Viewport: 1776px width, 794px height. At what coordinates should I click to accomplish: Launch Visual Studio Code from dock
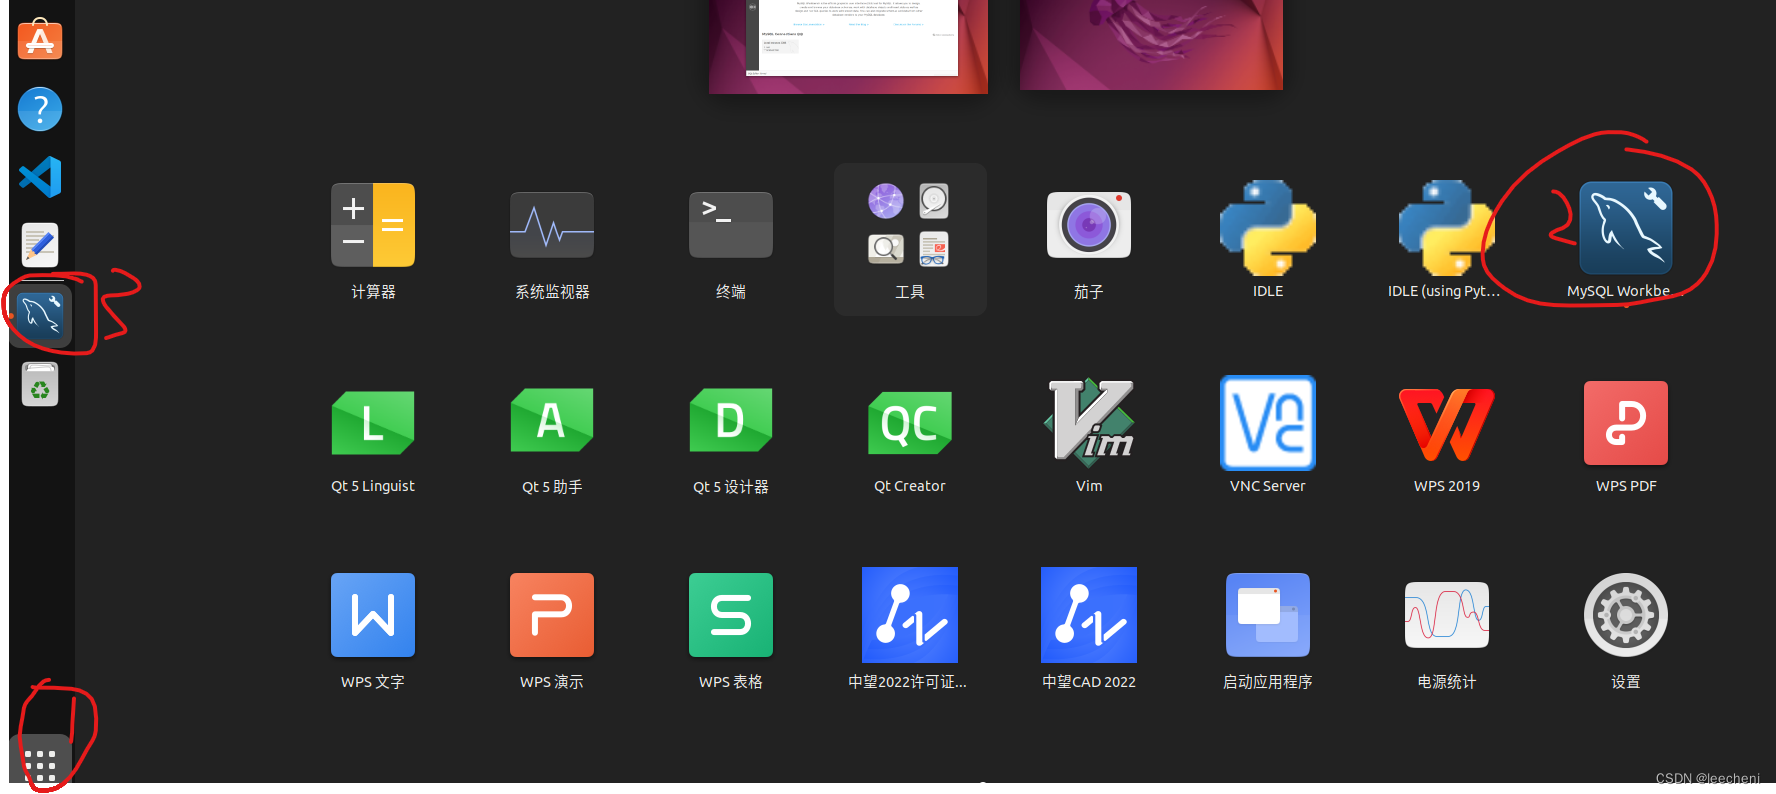click(40, 177)
